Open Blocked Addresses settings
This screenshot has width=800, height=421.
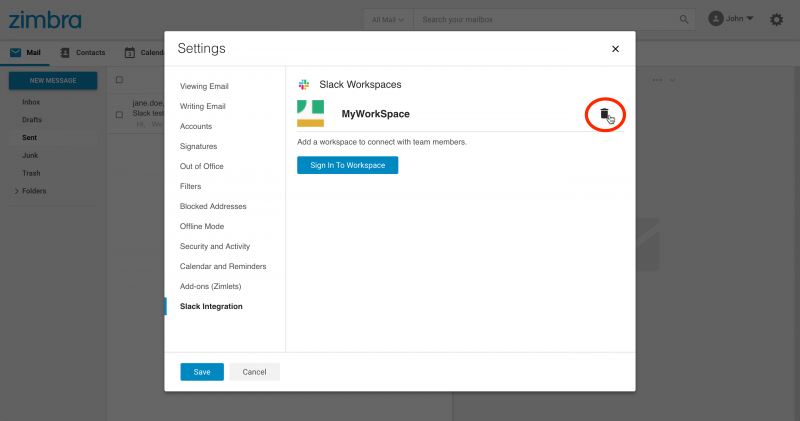[x=213, y=206]
